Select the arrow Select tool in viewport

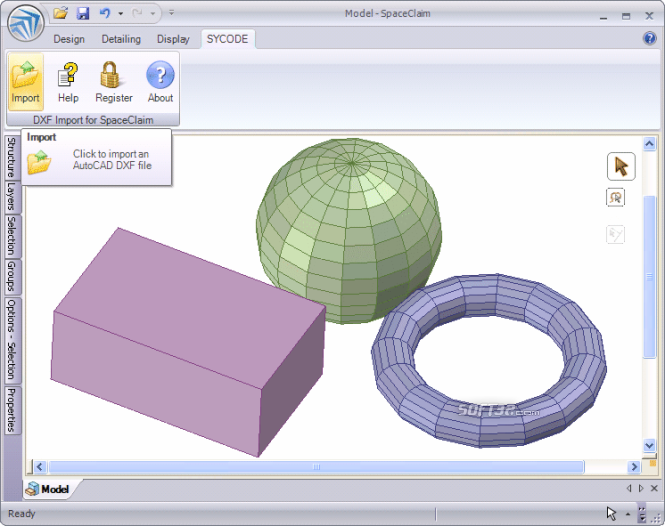pyautogui.click(x=621, y=167)
